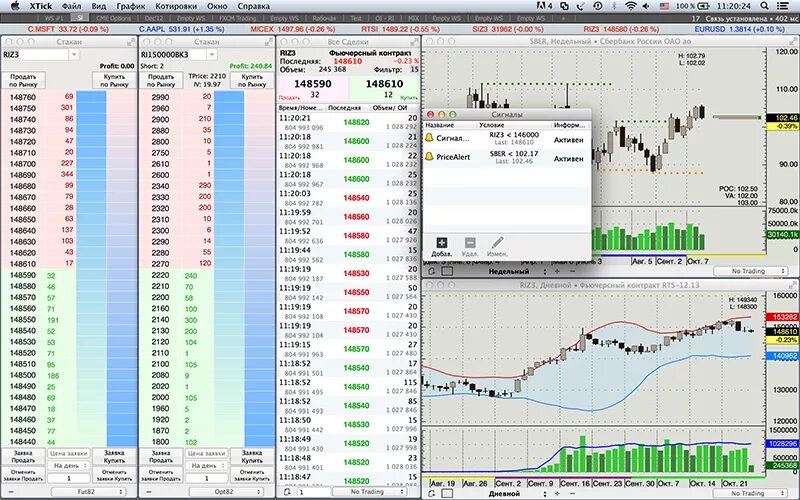Screen dimensions: 800x500
Task: Open Spotlight search in menu bar
Action: [x=764, y=6]
